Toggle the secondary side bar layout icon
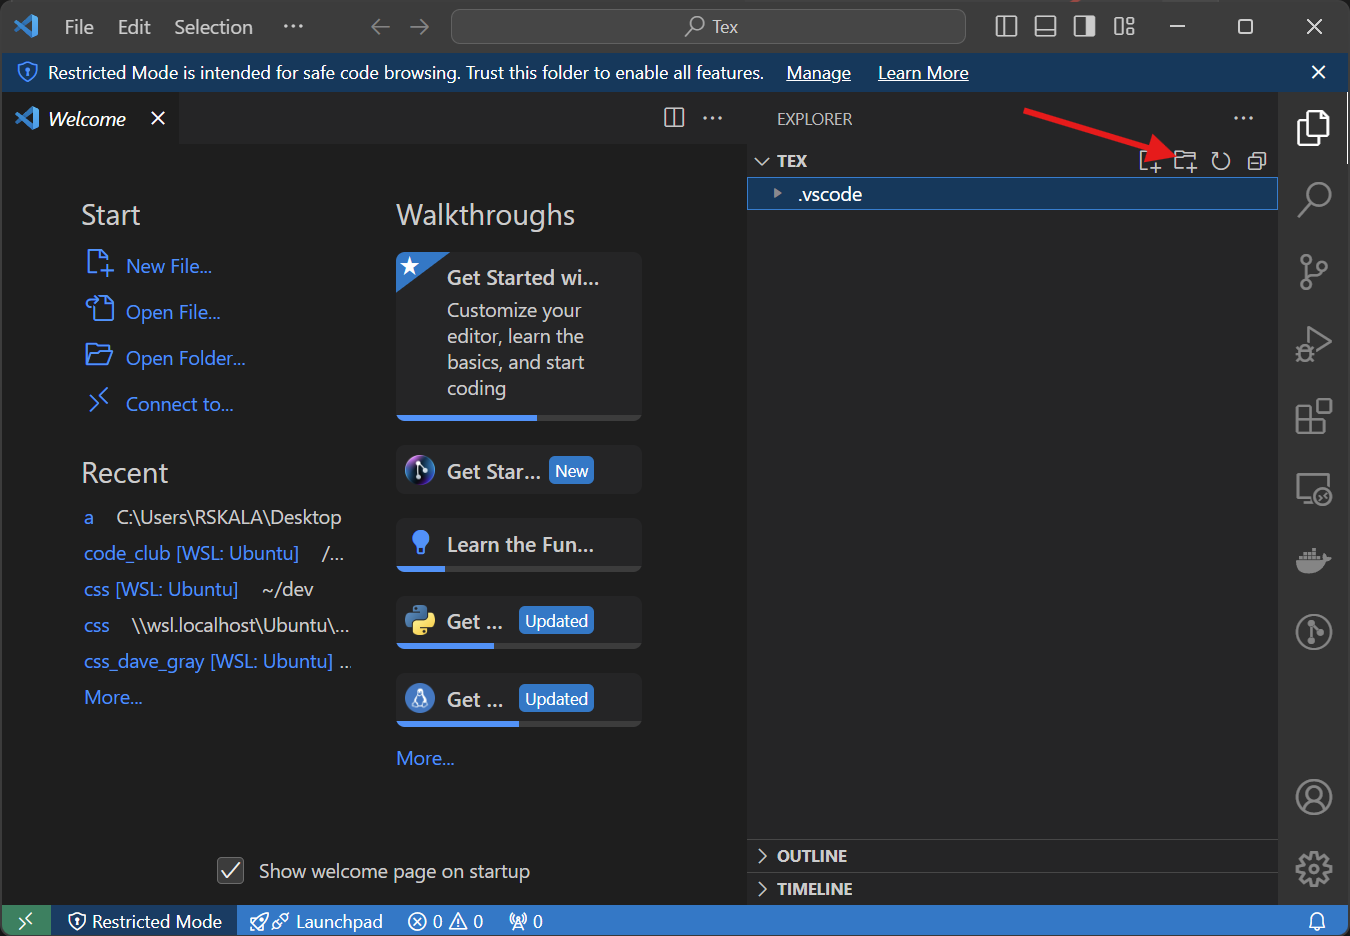 tap(1084, 27)
